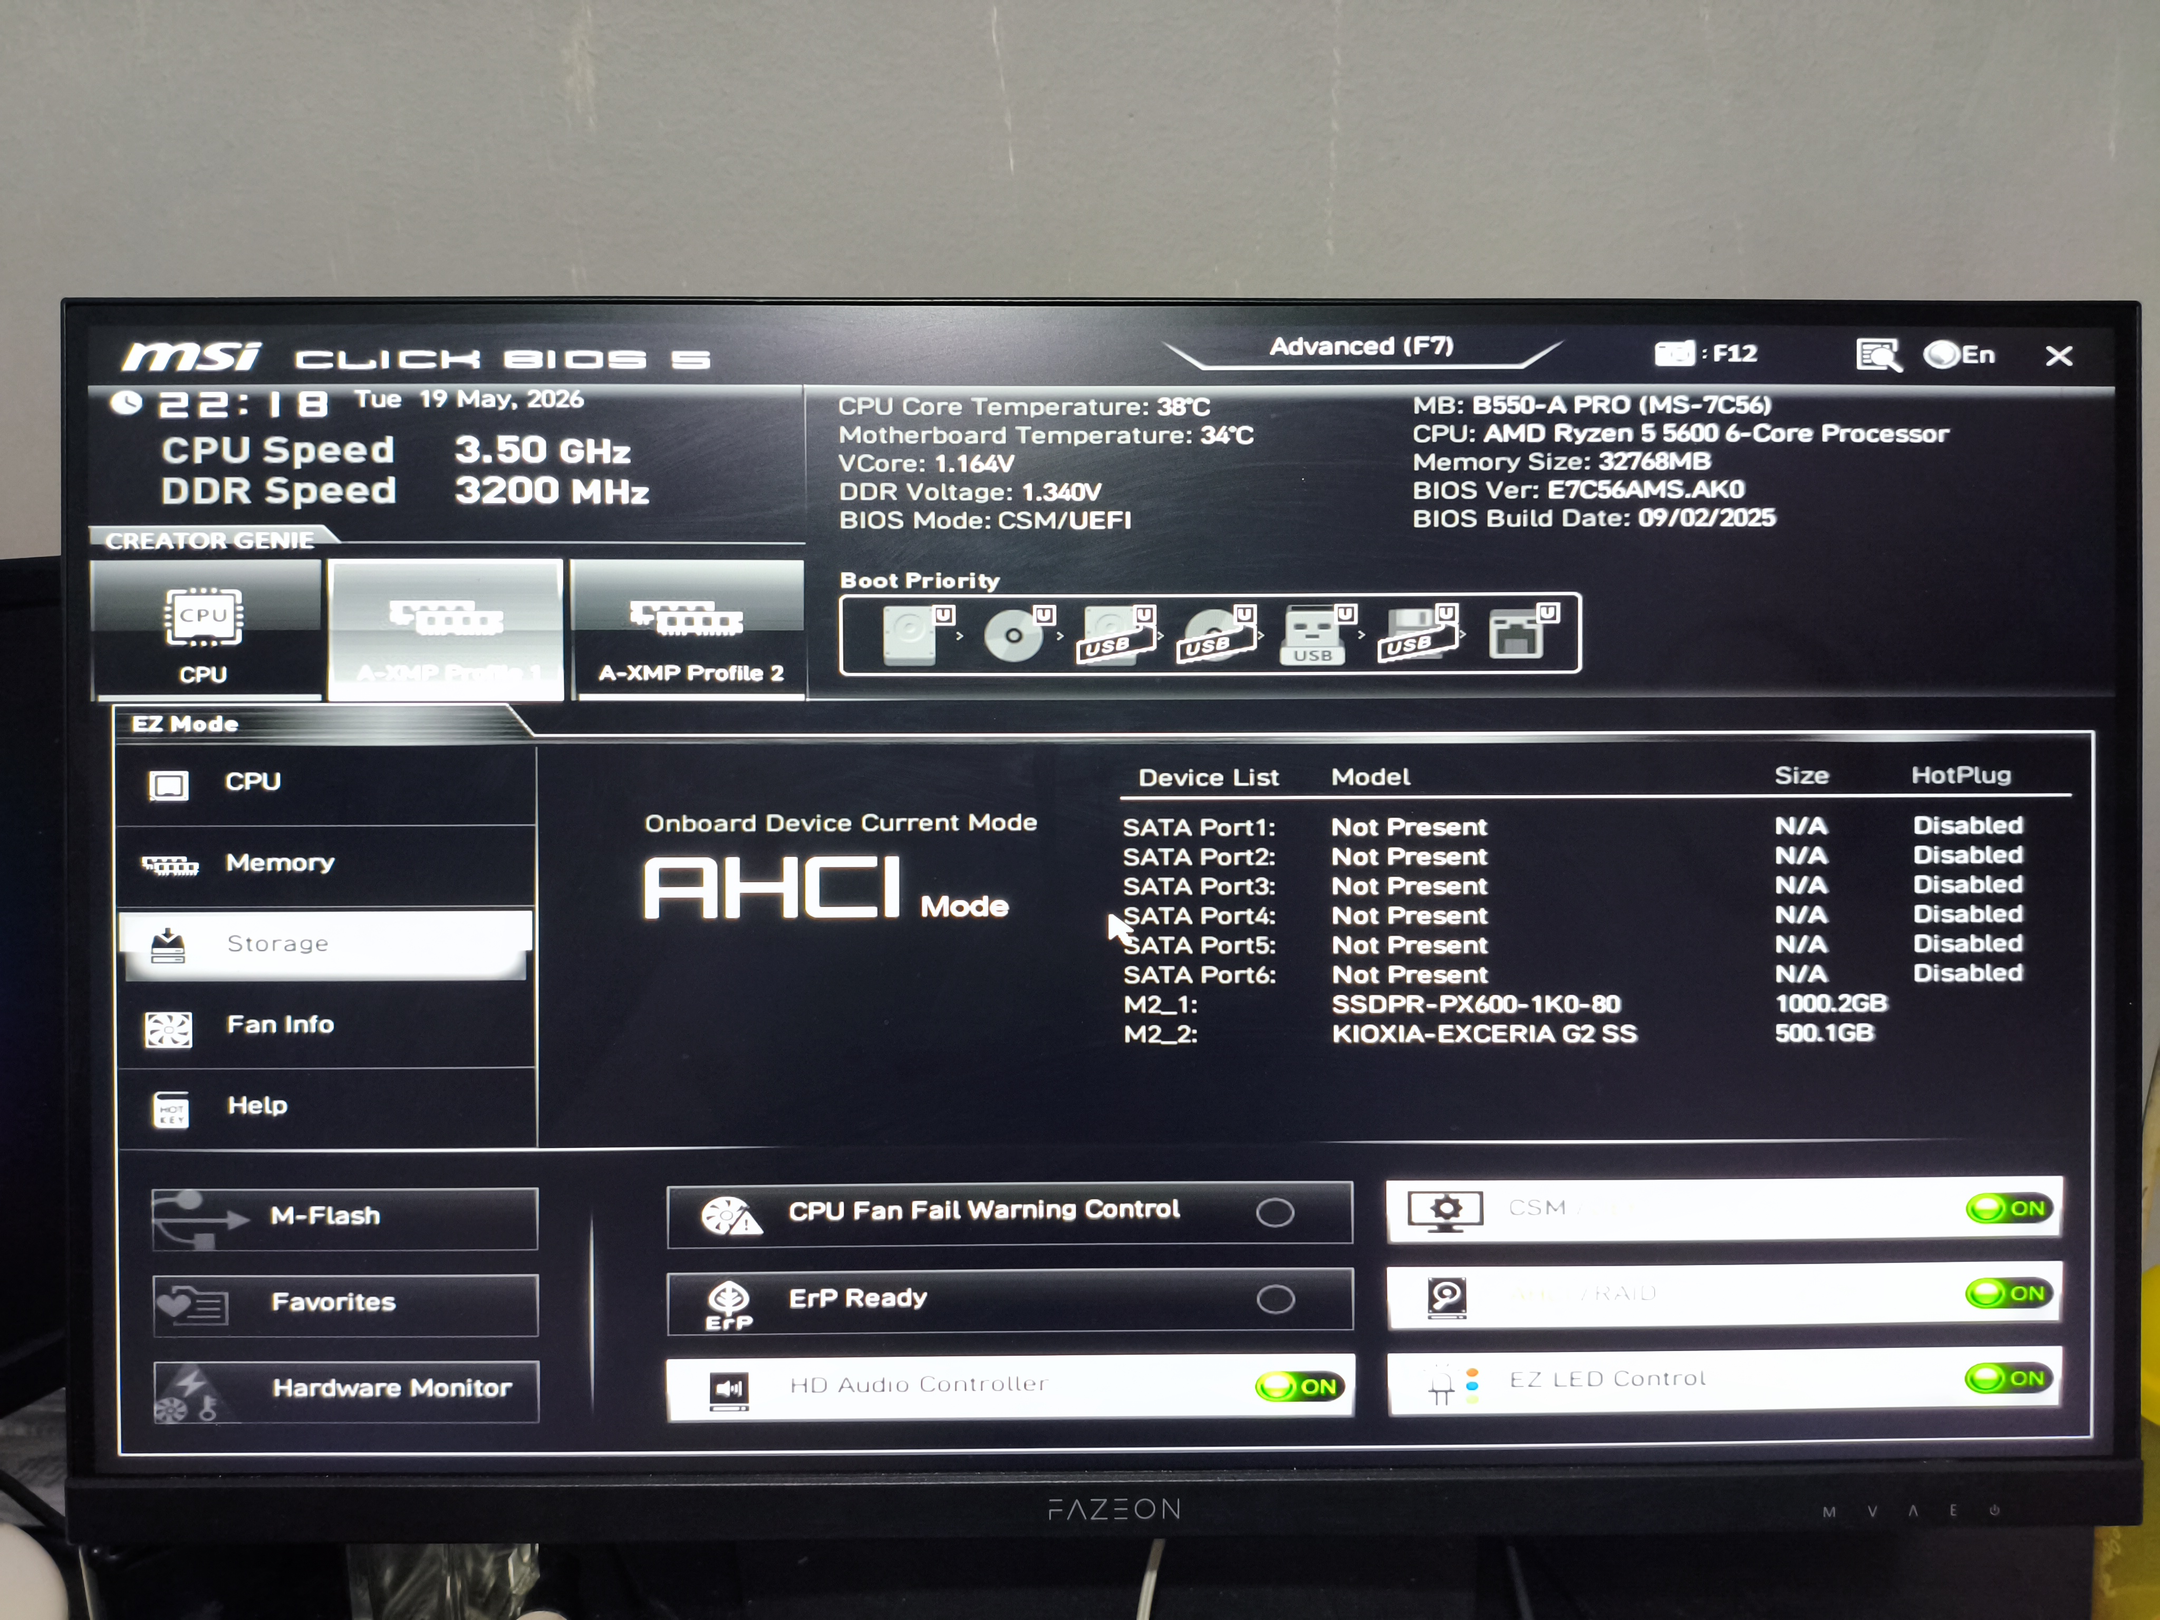
Task: Select the Storage section
Action: (x=325, y=945)
